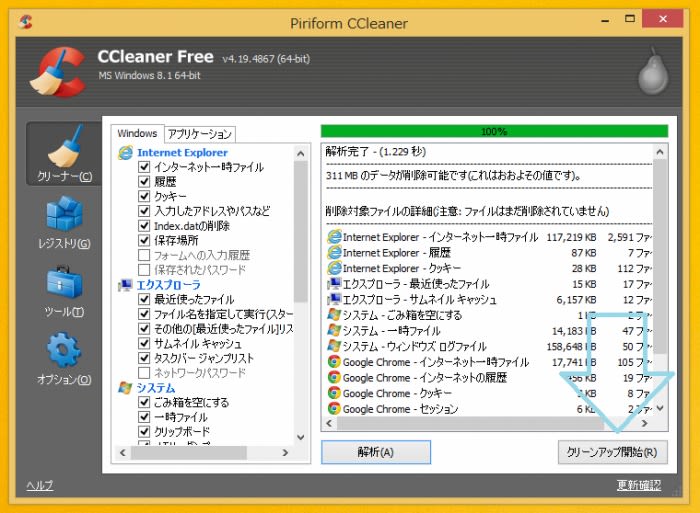Select the システム category header
Viewport: 700px width, 513px height.
point(155,388)
